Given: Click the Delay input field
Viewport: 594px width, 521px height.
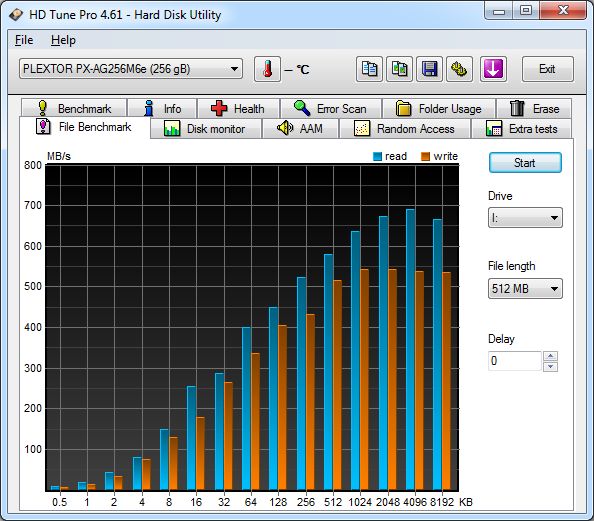Looking at the screenshot, I should (515, 361).
